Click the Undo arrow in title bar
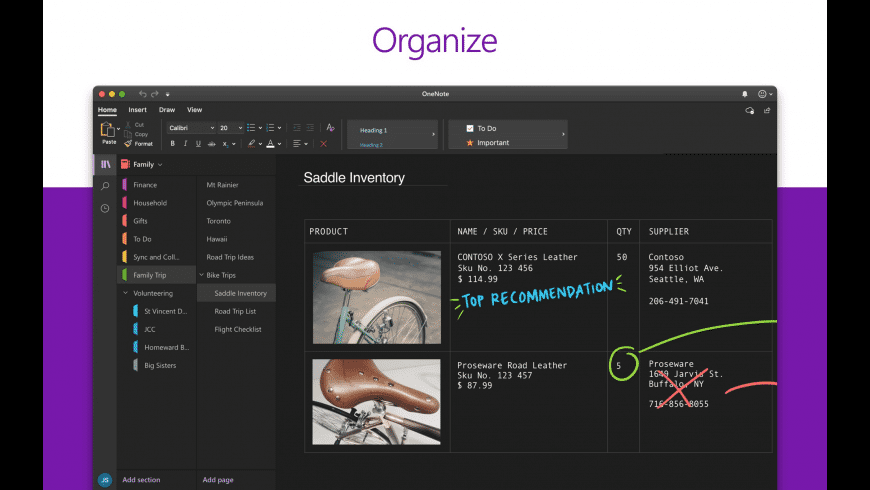The height and width of the screenshot is (490, 870). click(x=143, y=94)
